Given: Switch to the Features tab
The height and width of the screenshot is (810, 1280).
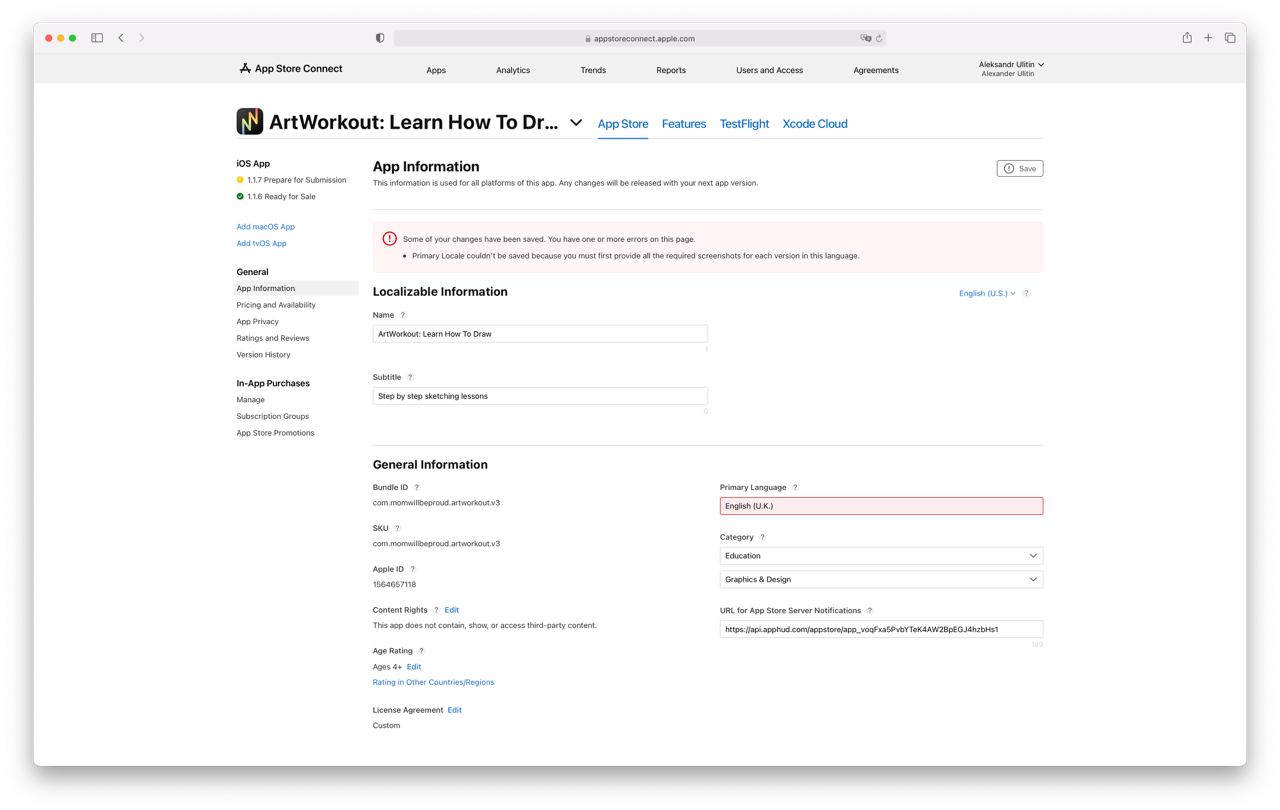Looking at the screenshot, I should tap(684, 124).
